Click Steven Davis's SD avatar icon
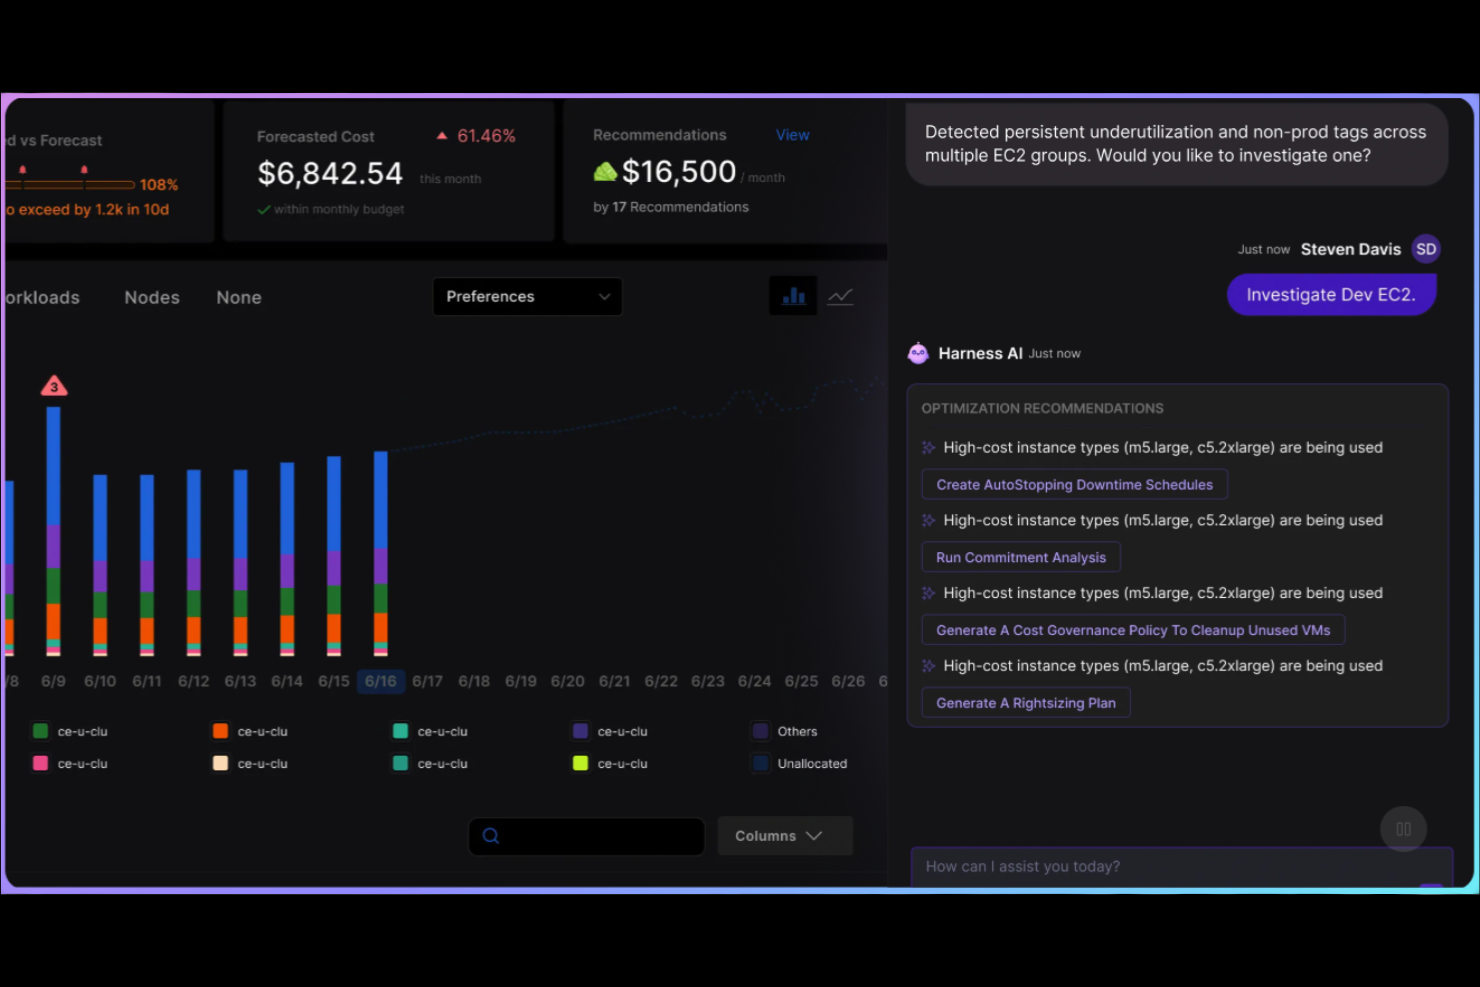1480x987 pixels. tap(1425, 249)
